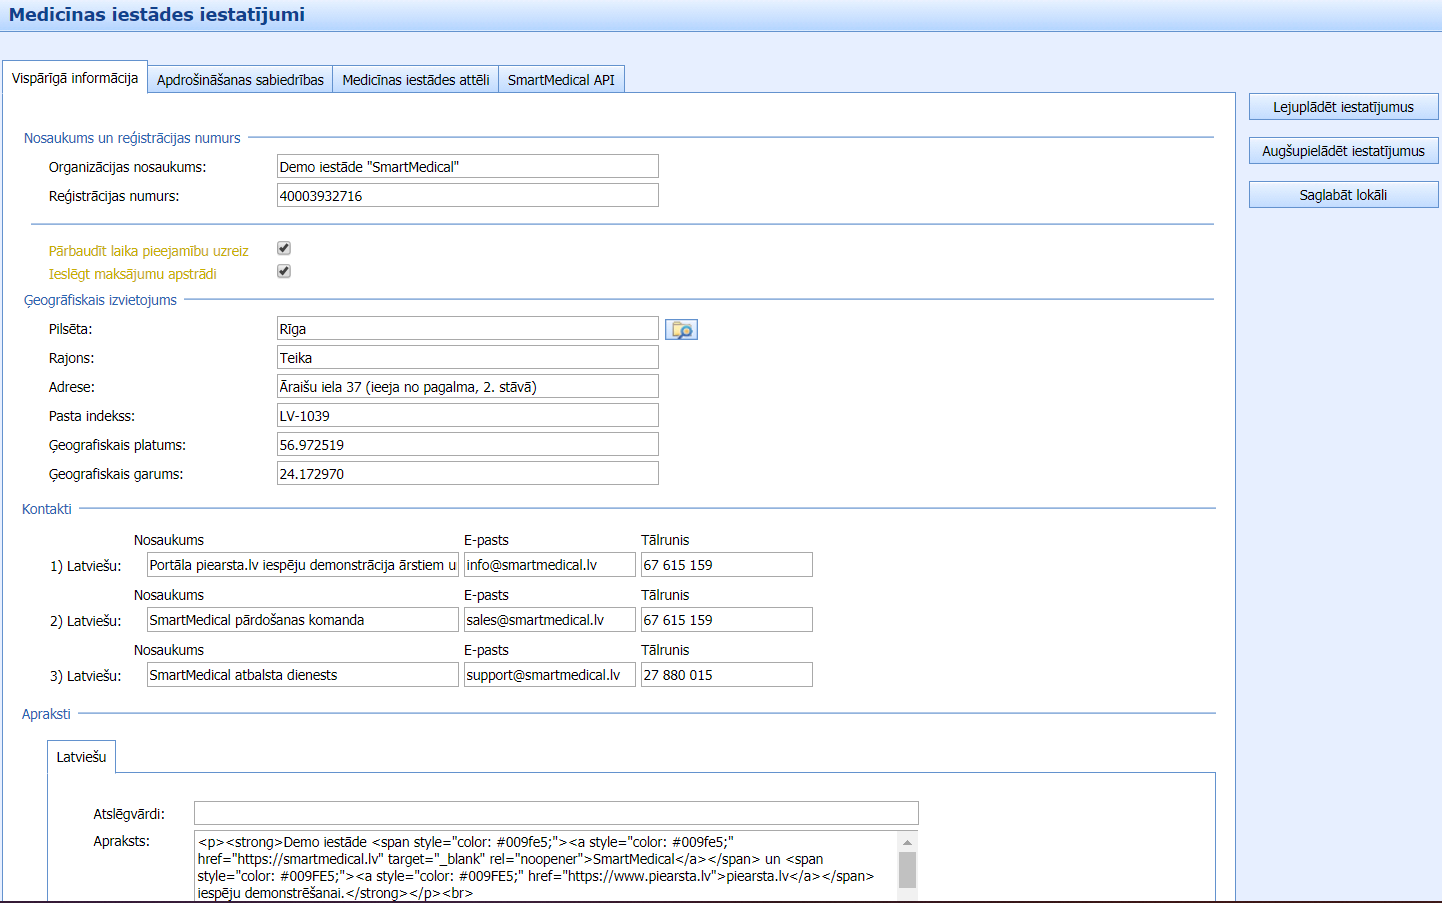1442x903 pixels.
Task: Click the Organizācijas nosaukums input field
Action: point(467,167)
